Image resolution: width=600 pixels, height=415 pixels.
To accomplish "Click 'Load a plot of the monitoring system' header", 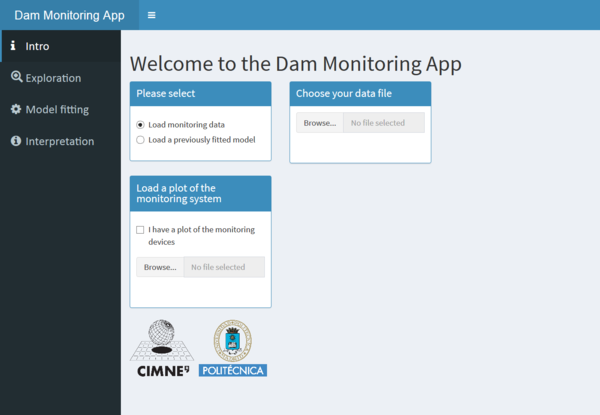I will (x=201, y=194).
